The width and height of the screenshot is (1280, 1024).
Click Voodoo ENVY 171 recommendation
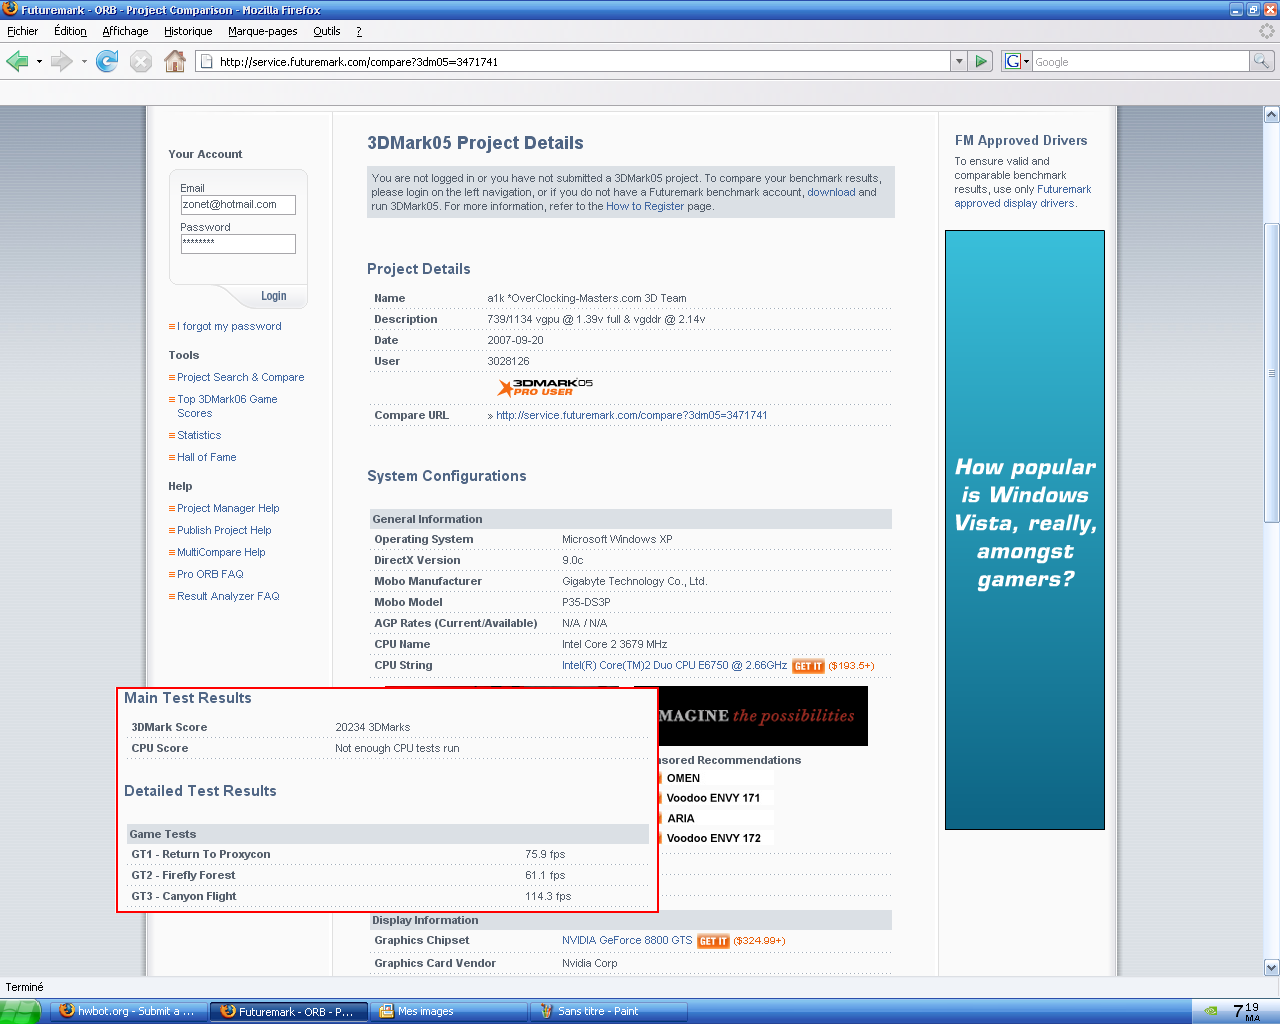point(713,798)
